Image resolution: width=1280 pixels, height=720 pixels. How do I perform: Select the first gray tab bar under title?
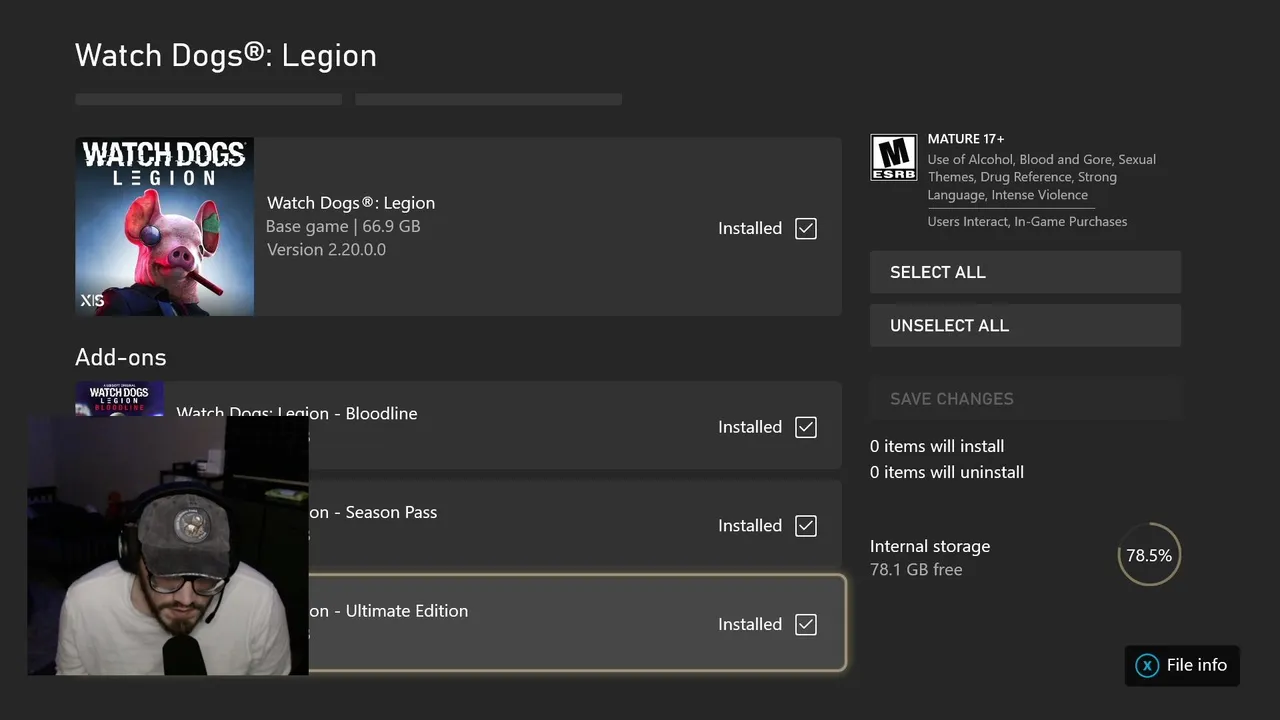click(208, 99)
